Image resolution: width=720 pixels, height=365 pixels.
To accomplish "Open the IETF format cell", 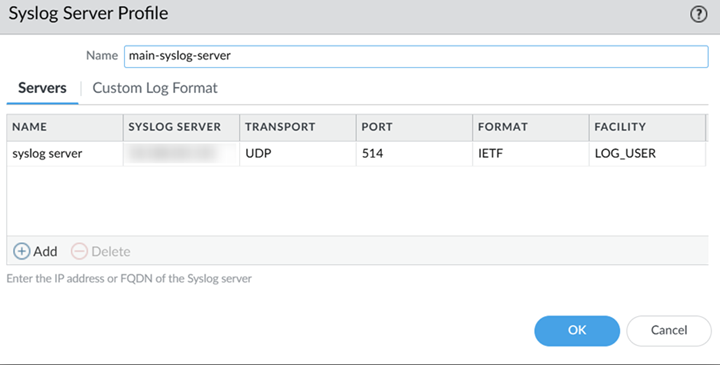I will [x=531, y=153].
